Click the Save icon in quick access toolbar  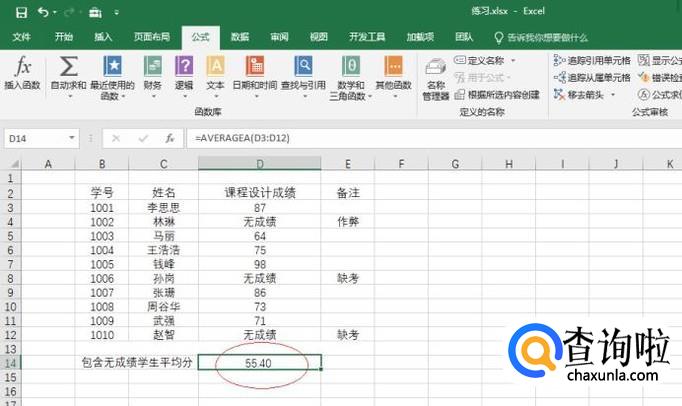tap(21, 12)
